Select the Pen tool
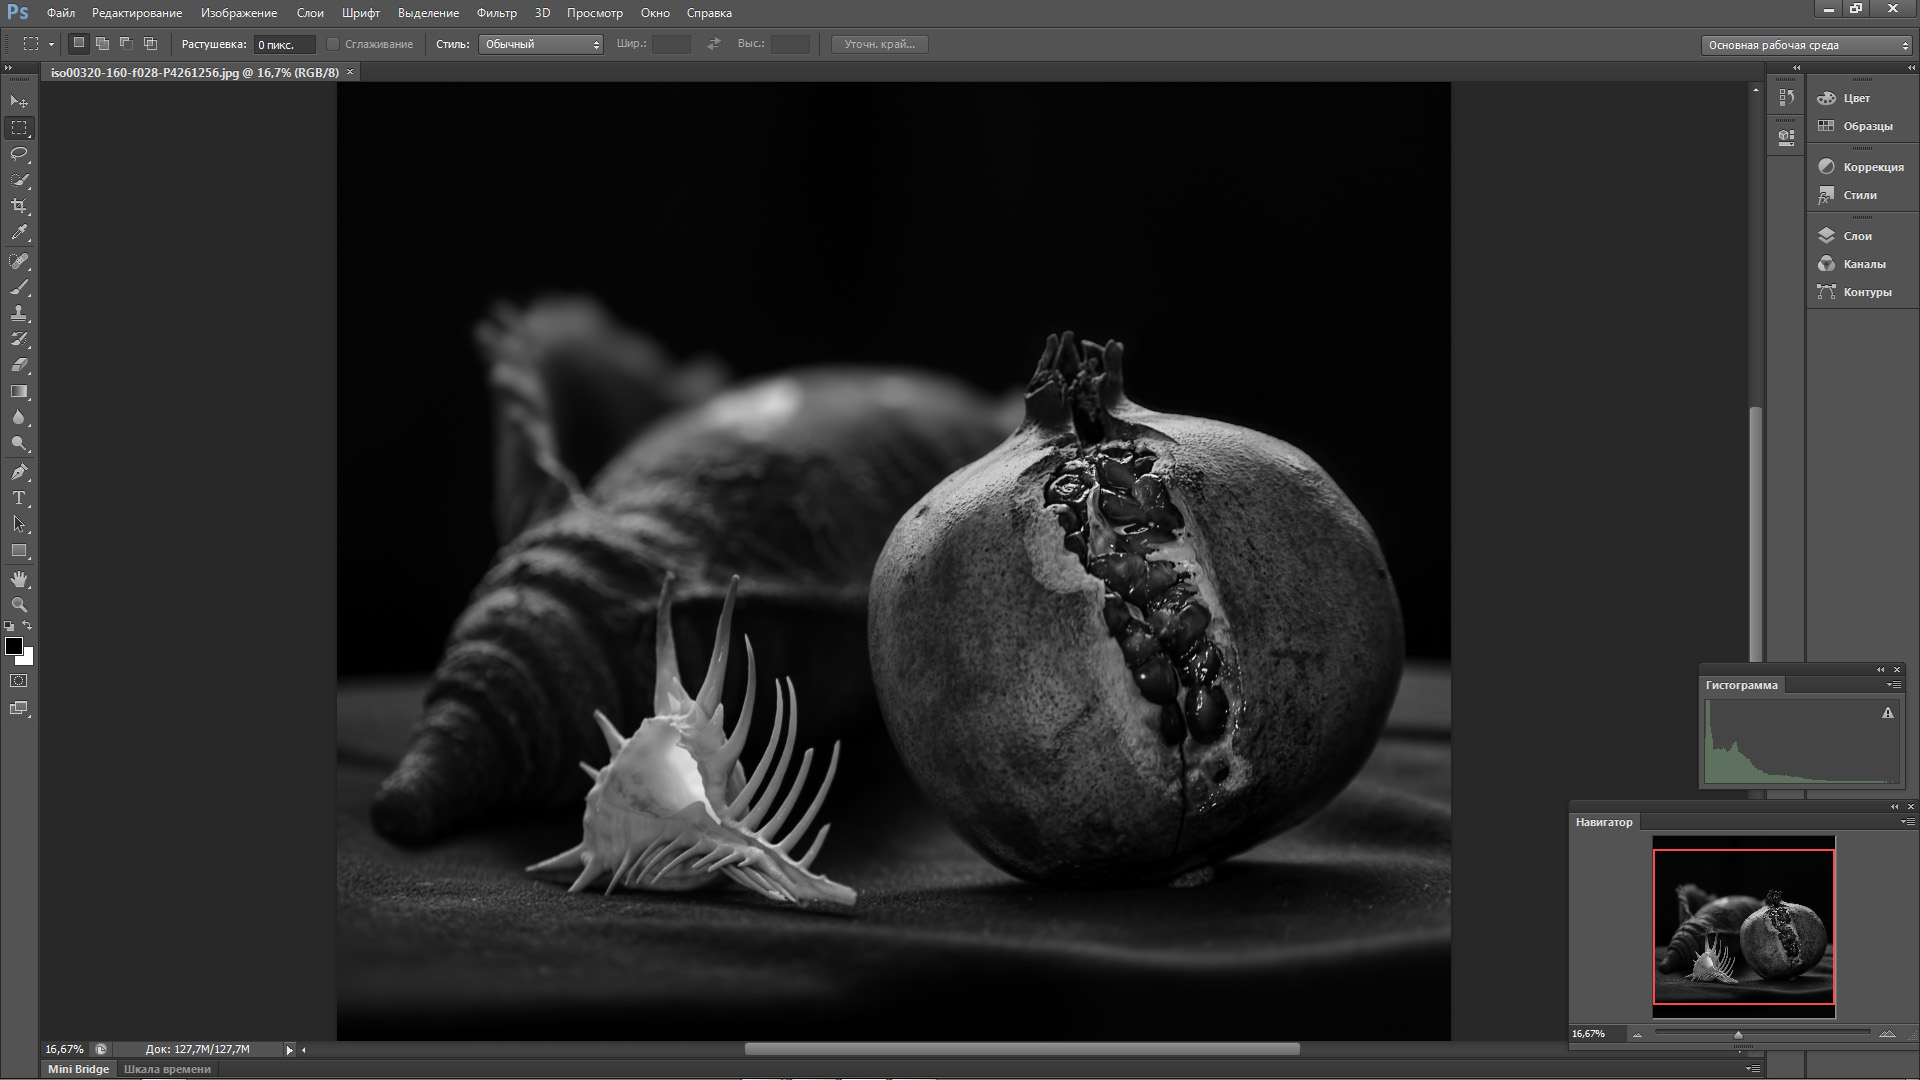Screen dimensions: 1920x1080 click(x=19, y=471)
